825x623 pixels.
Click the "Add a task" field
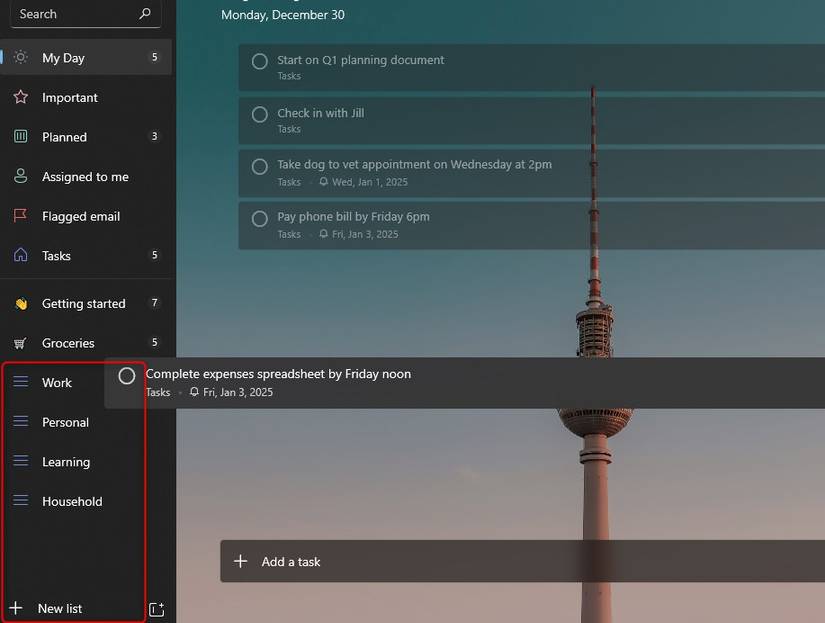[290, 561]
